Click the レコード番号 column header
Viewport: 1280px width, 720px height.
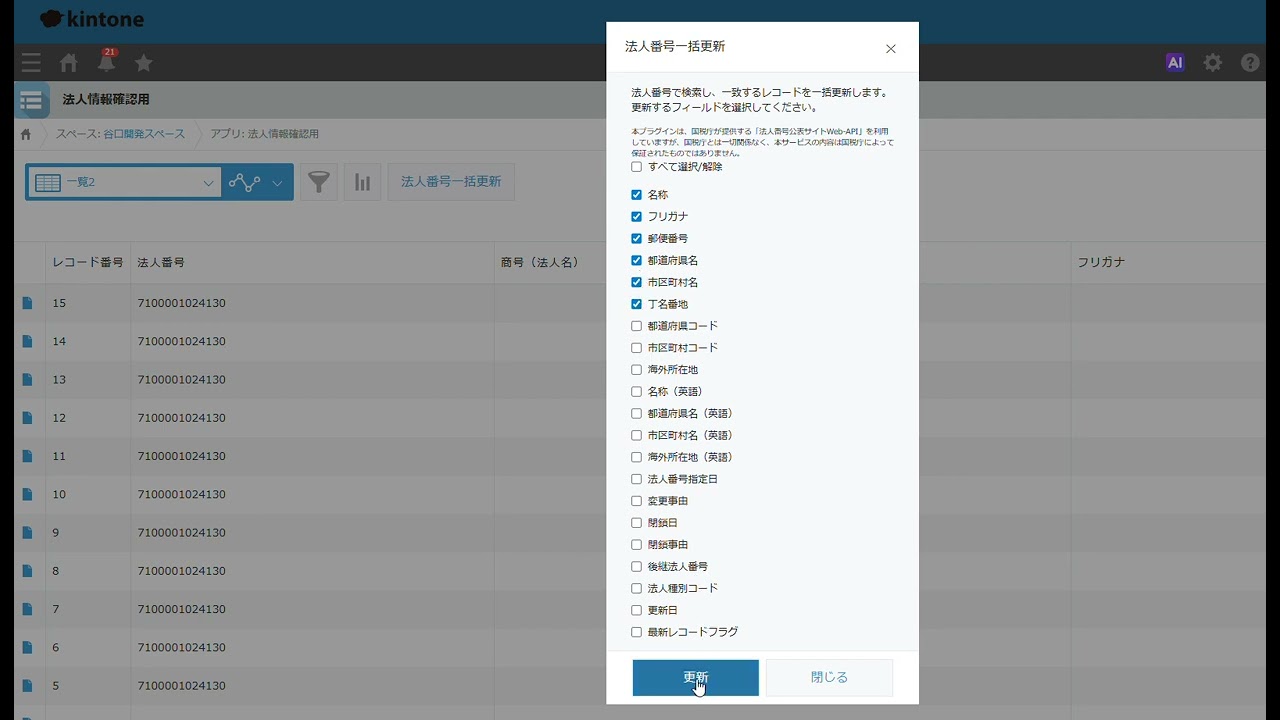88,262
